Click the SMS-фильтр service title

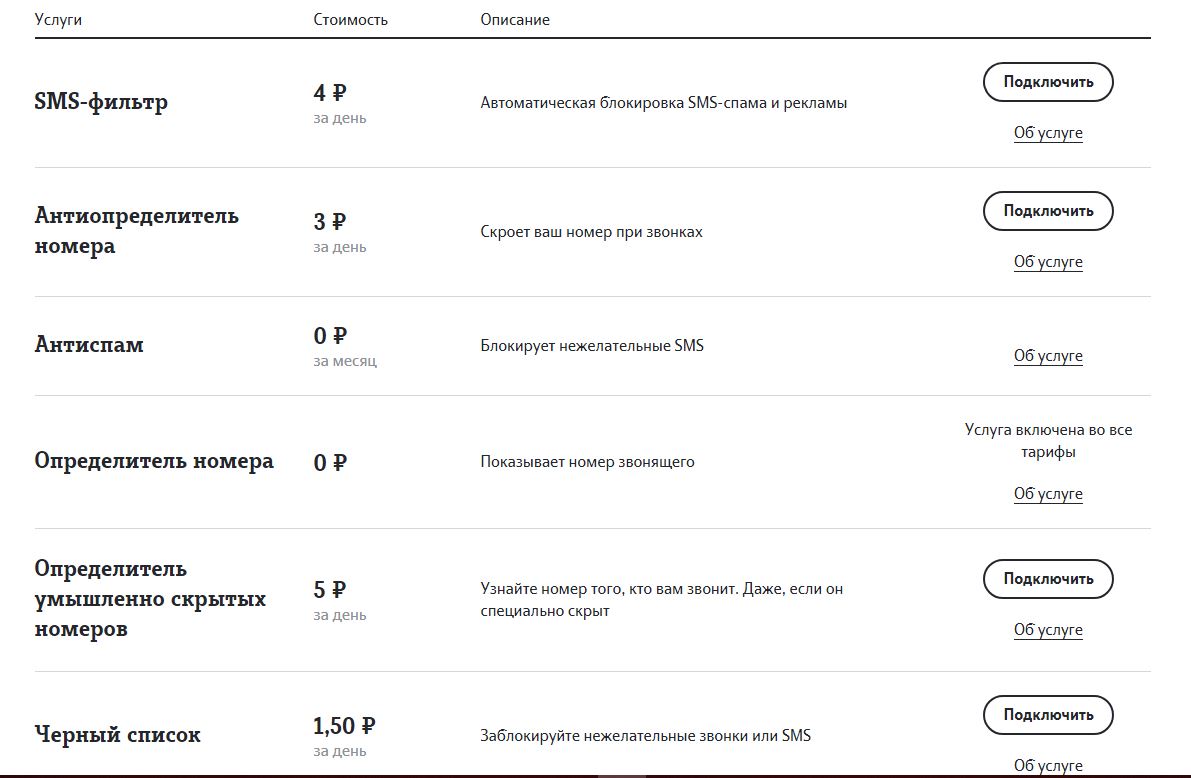pos(101,102)
